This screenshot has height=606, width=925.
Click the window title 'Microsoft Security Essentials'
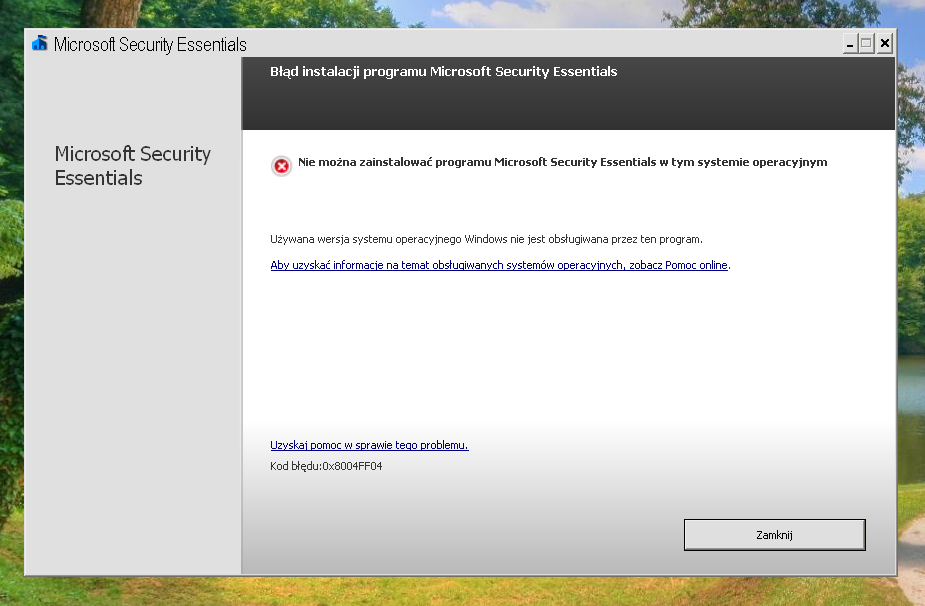(x=150, y=44)
